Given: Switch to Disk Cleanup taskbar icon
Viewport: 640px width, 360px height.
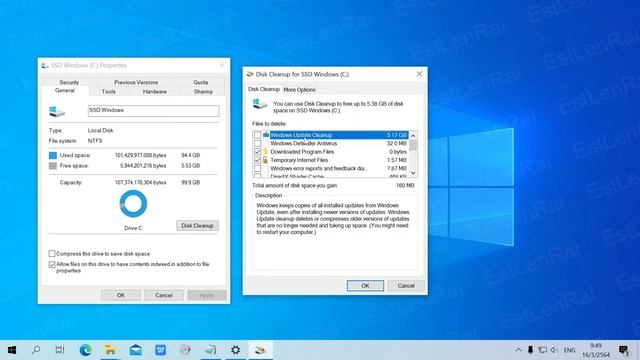Looking at the screenshot, I should [260, 350].
